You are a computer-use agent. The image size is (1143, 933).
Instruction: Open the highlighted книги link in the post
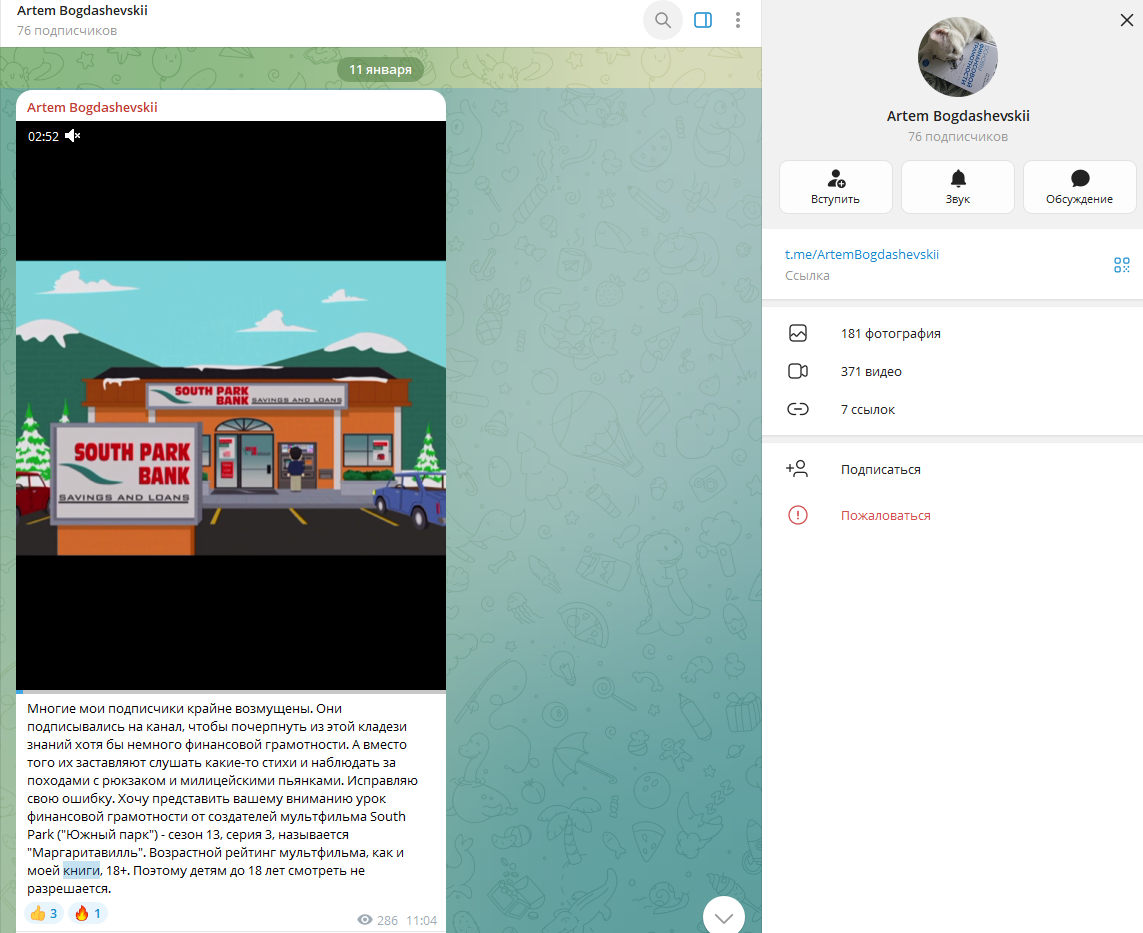[81, 870]
